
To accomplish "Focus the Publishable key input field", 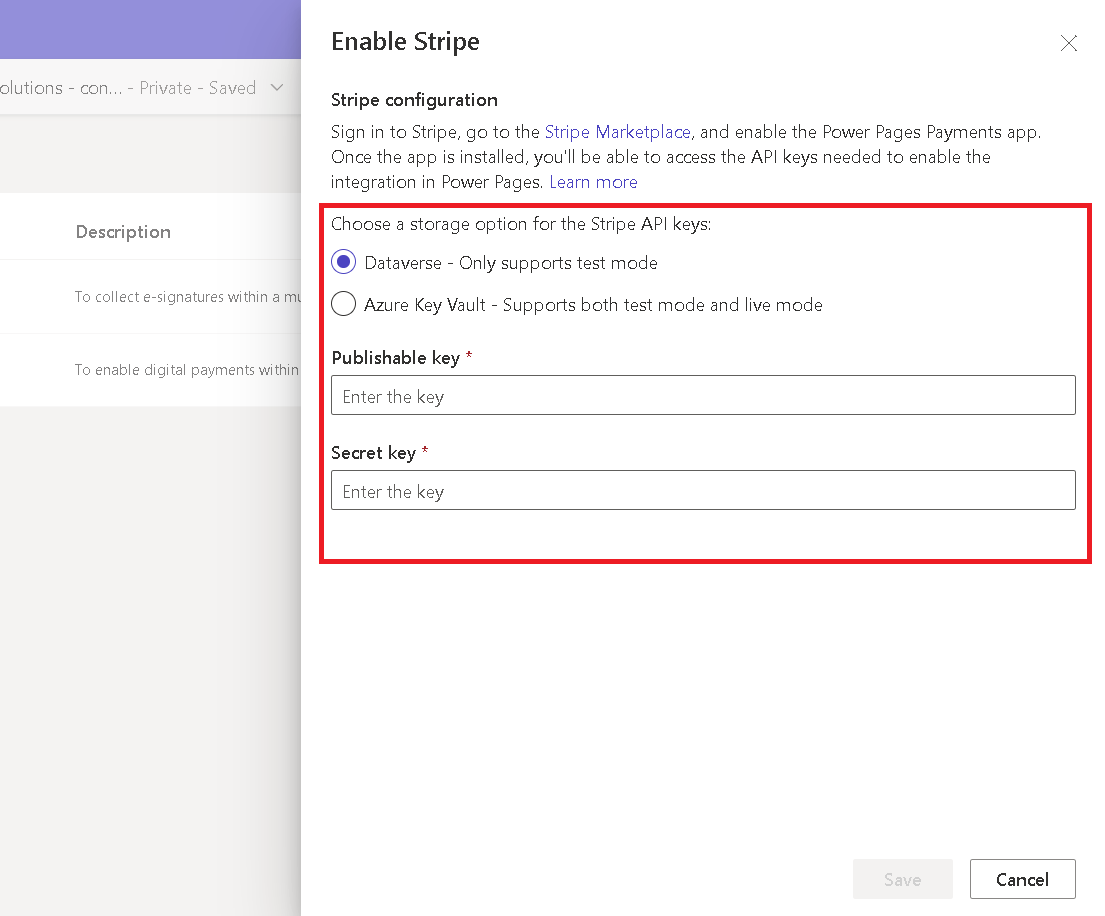I will [703, 396].
